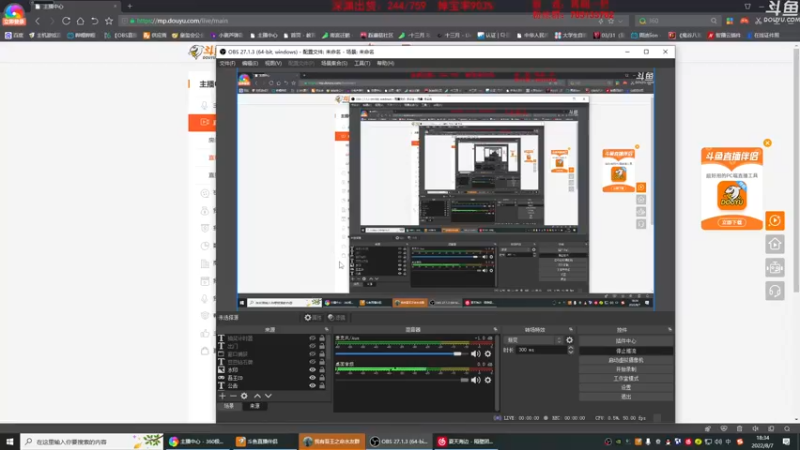Image resolution: width=800 pixels, height=450 pixels.
Task: Pop out the controls dock icon
Action: click(669, 330)
